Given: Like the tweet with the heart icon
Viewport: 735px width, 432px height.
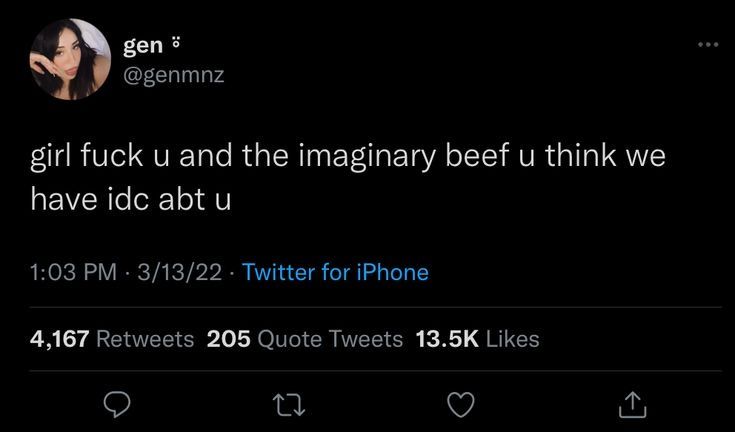Looking at the screenshot, I should pos(459,404).
